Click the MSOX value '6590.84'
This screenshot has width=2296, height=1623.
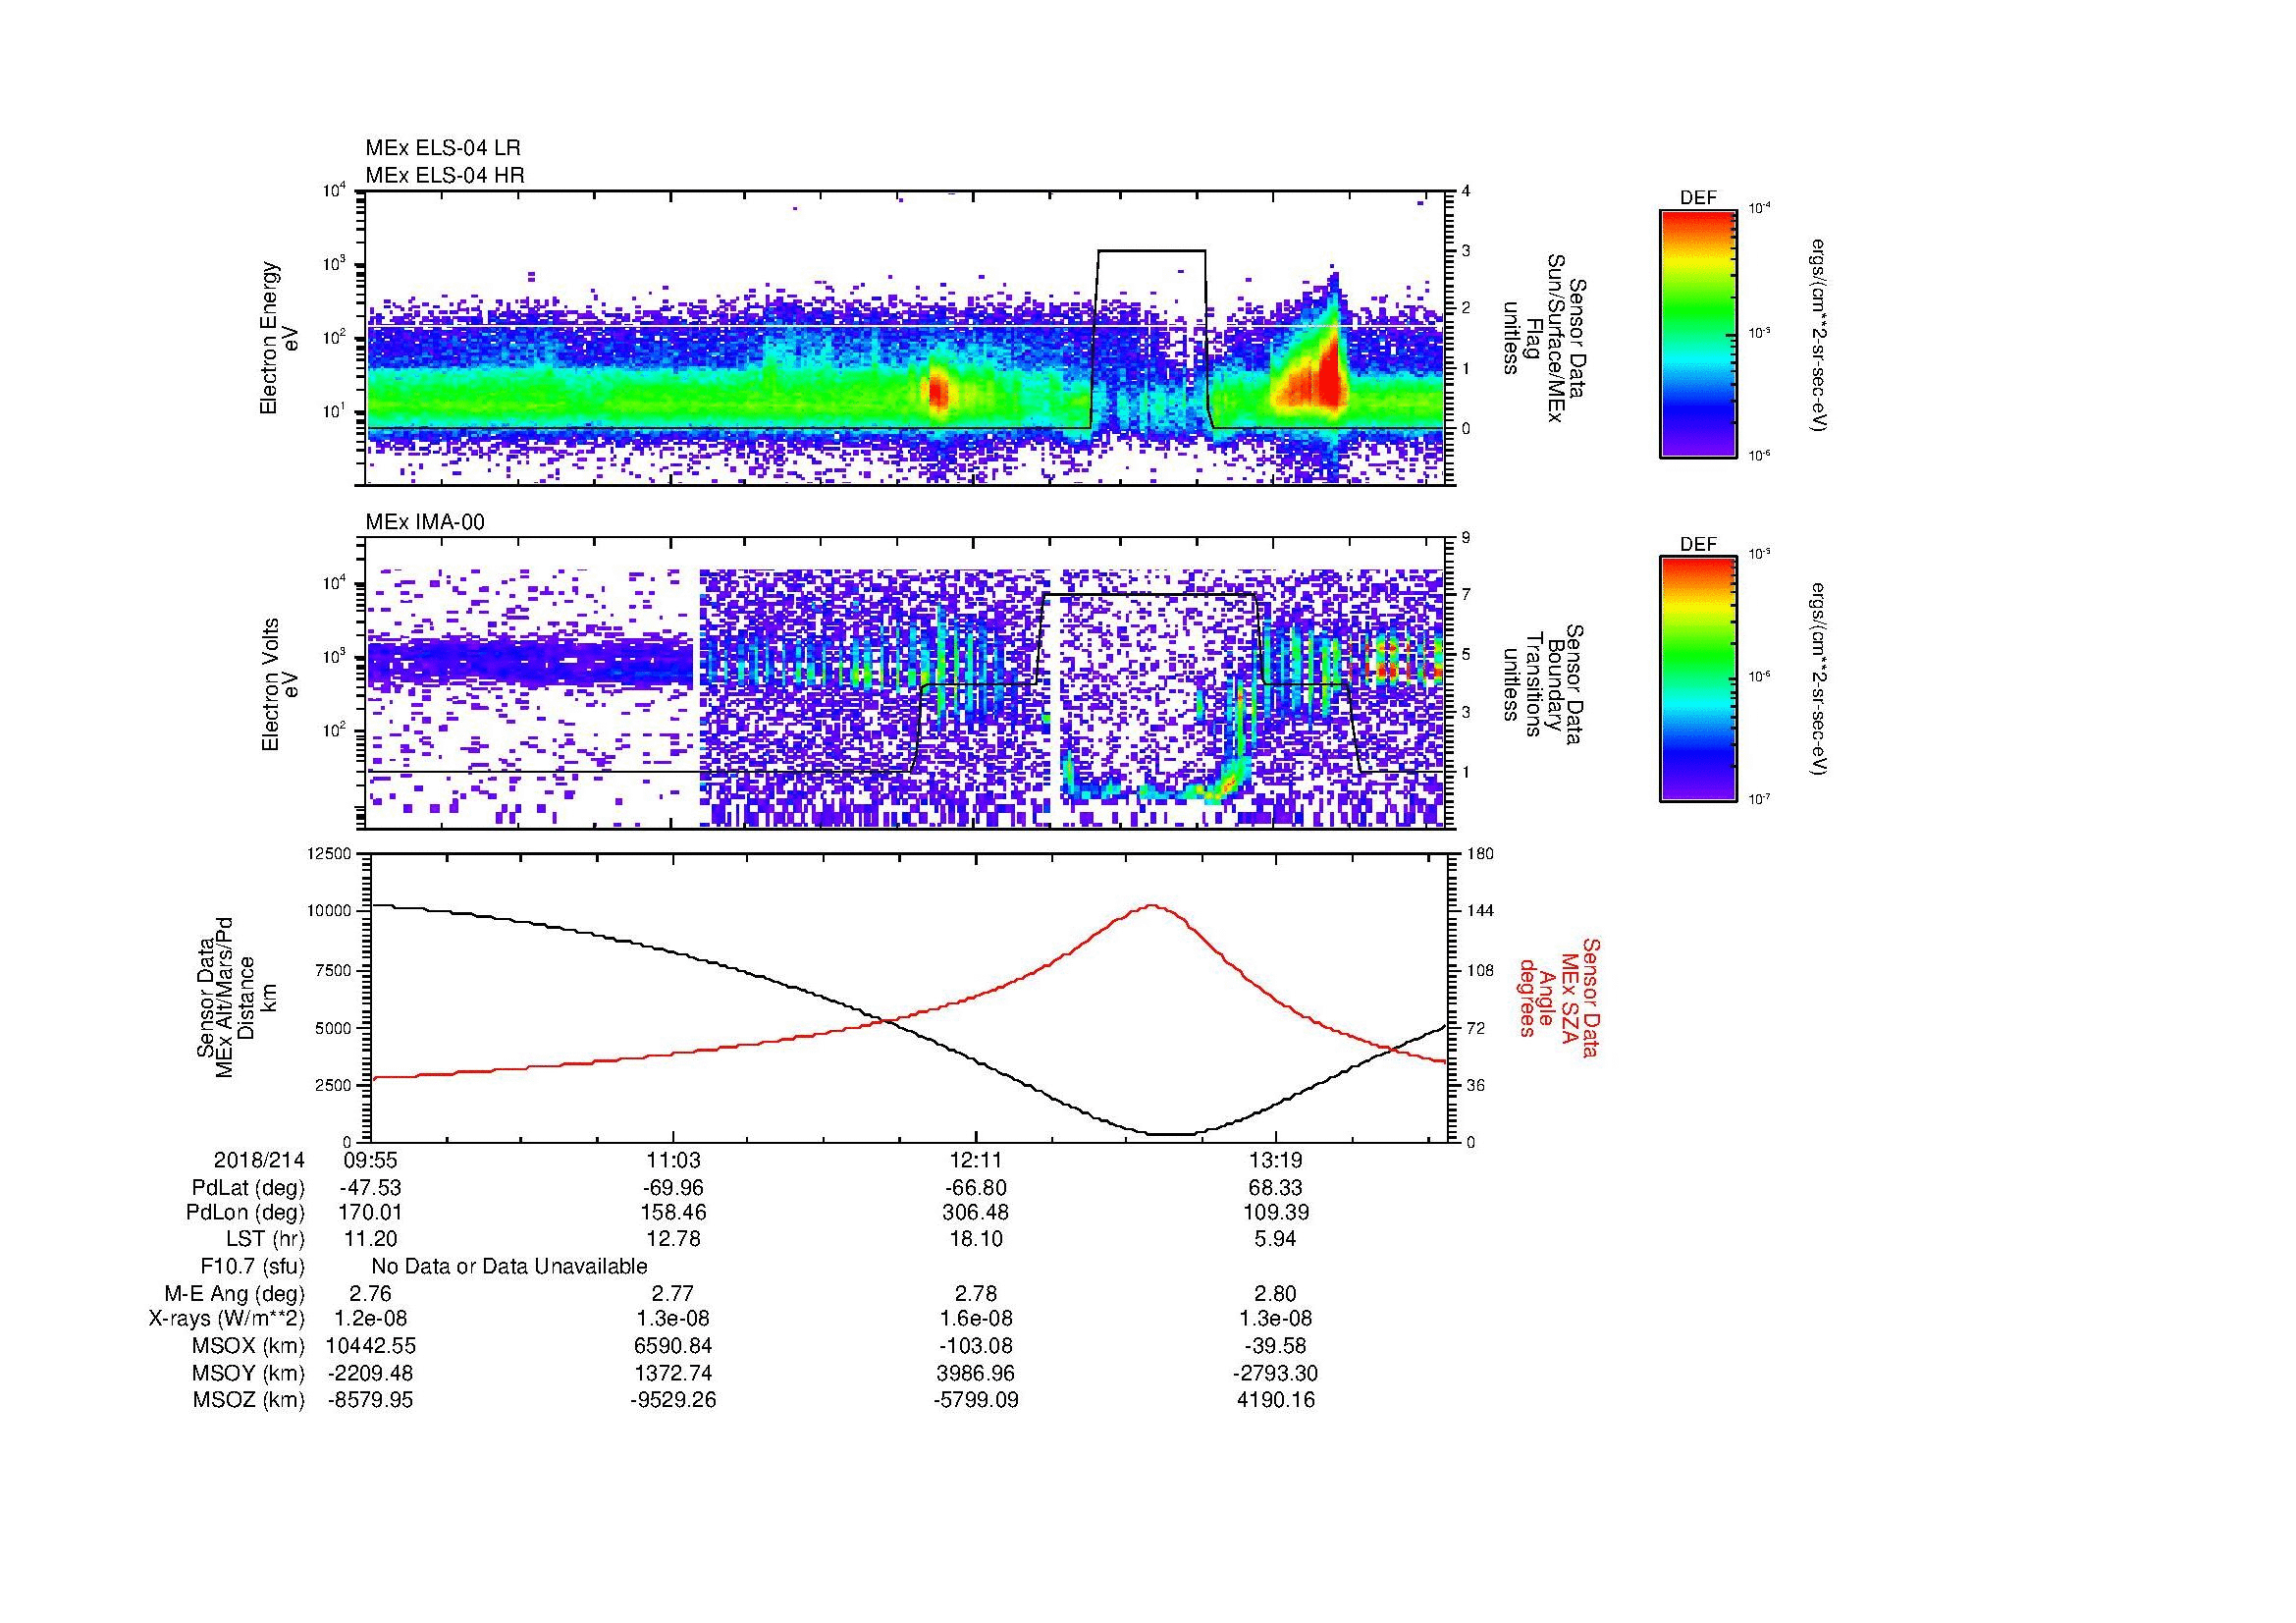coord(673,1347)
